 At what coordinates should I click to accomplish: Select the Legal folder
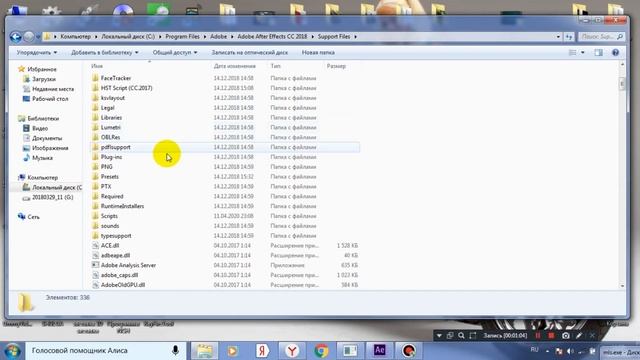(107, 108)
